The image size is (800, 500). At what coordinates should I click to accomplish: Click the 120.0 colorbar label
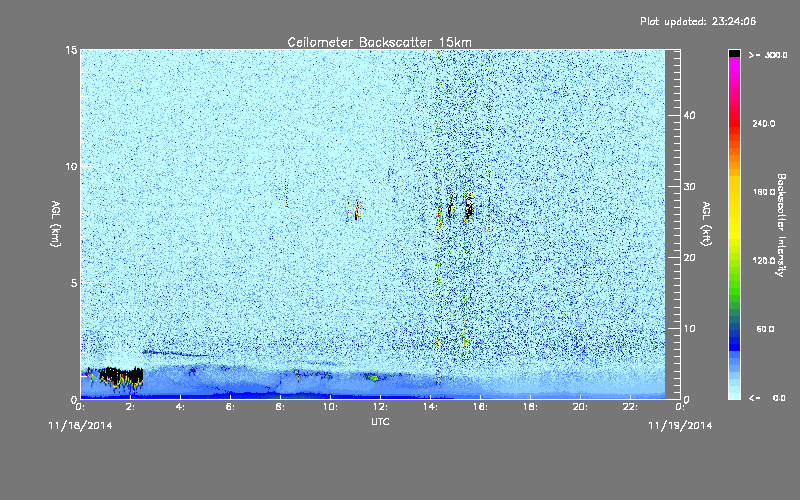(764, 260)
